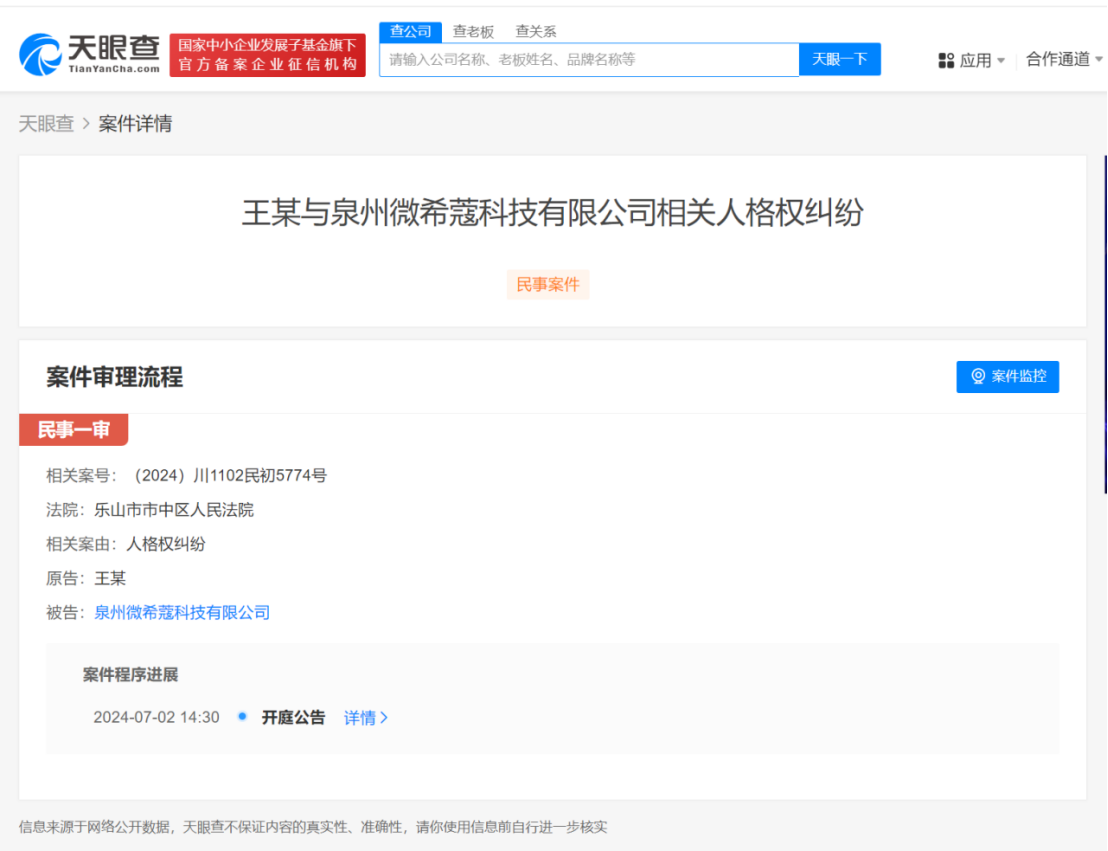
Task: Click the 民事案件 orange case tag
Action: (x=548, y=284)
